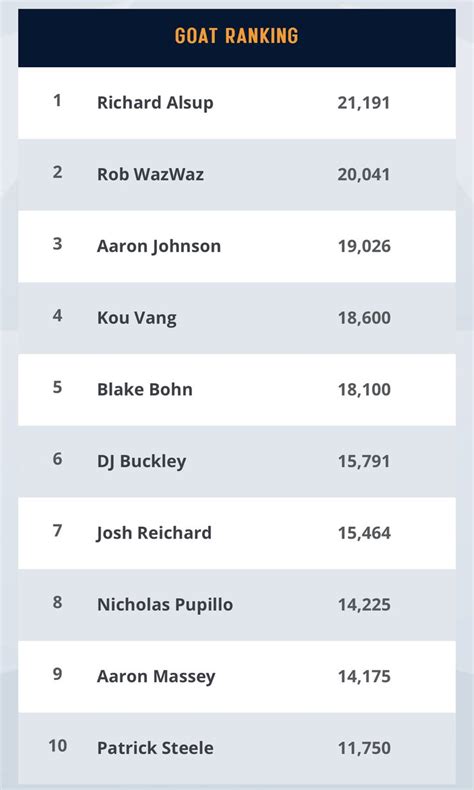Click Patrick Steele's name
This screenshot has height=790, width=474.
155,748
